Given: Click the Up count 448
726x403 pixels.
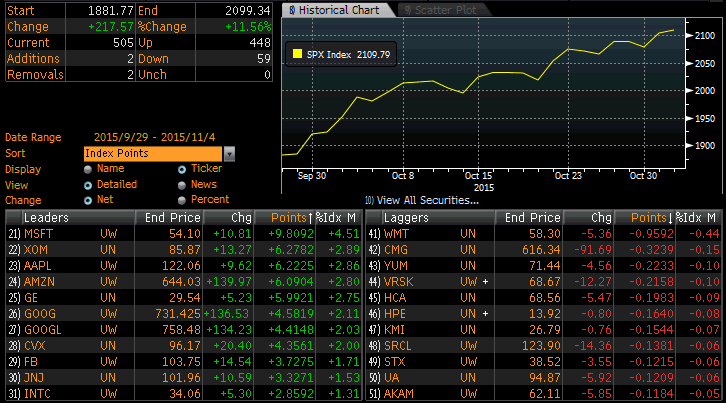Looking at the screenshot, I should click(260, 43).
